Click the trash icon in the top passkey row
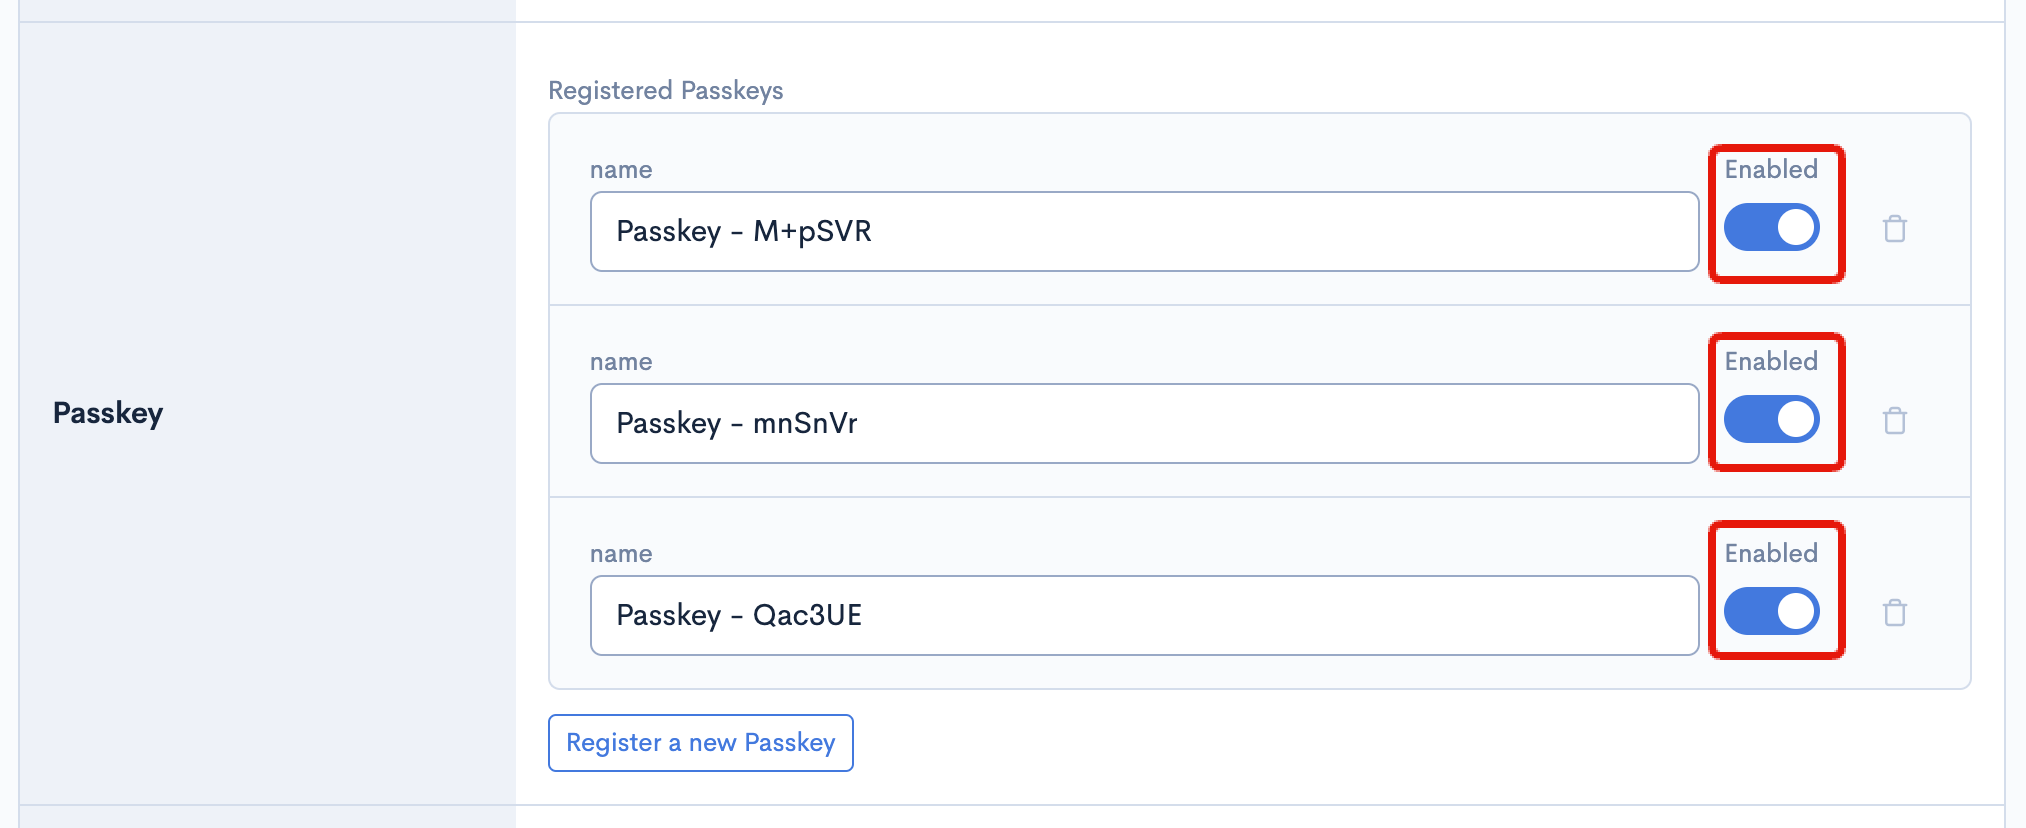The height and width of the screenshot is (828, 2026). (1896, 228)
